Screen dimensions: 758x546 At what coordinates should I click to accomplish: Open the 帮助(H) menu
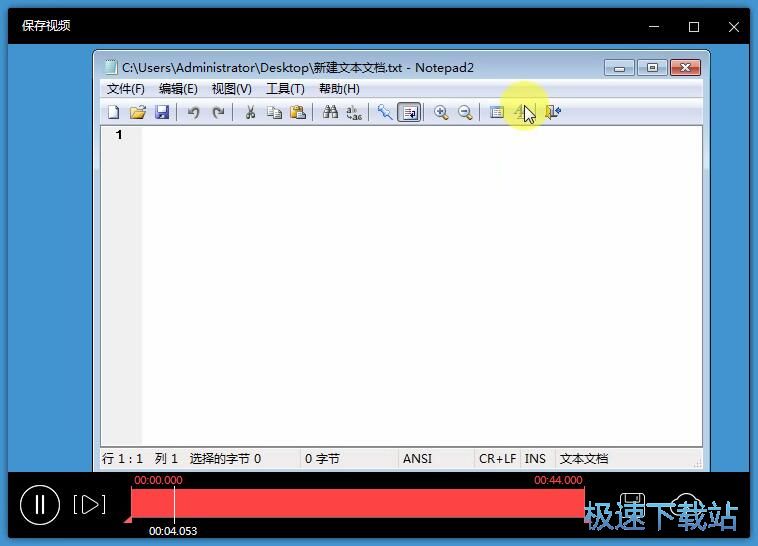click(x=339, y=89)
